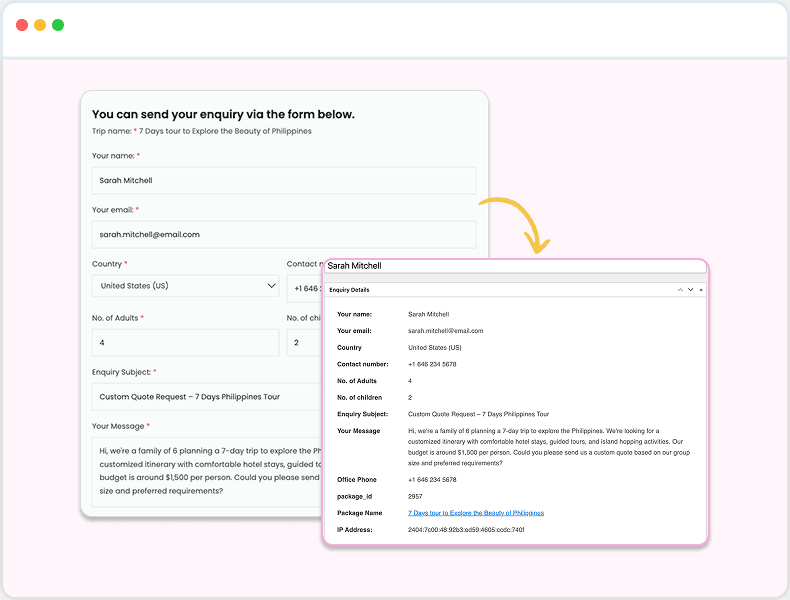Click the Trip name text line
The image size is (790, 600).
[202, 131]
